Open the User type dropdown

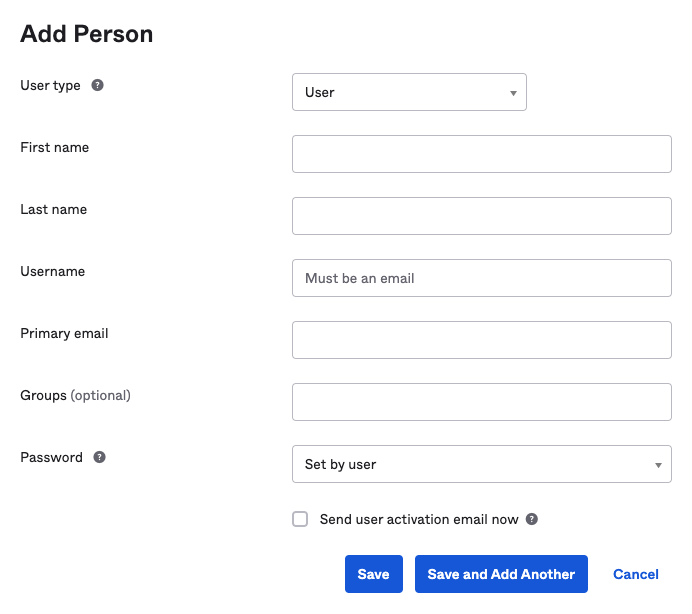409,92
